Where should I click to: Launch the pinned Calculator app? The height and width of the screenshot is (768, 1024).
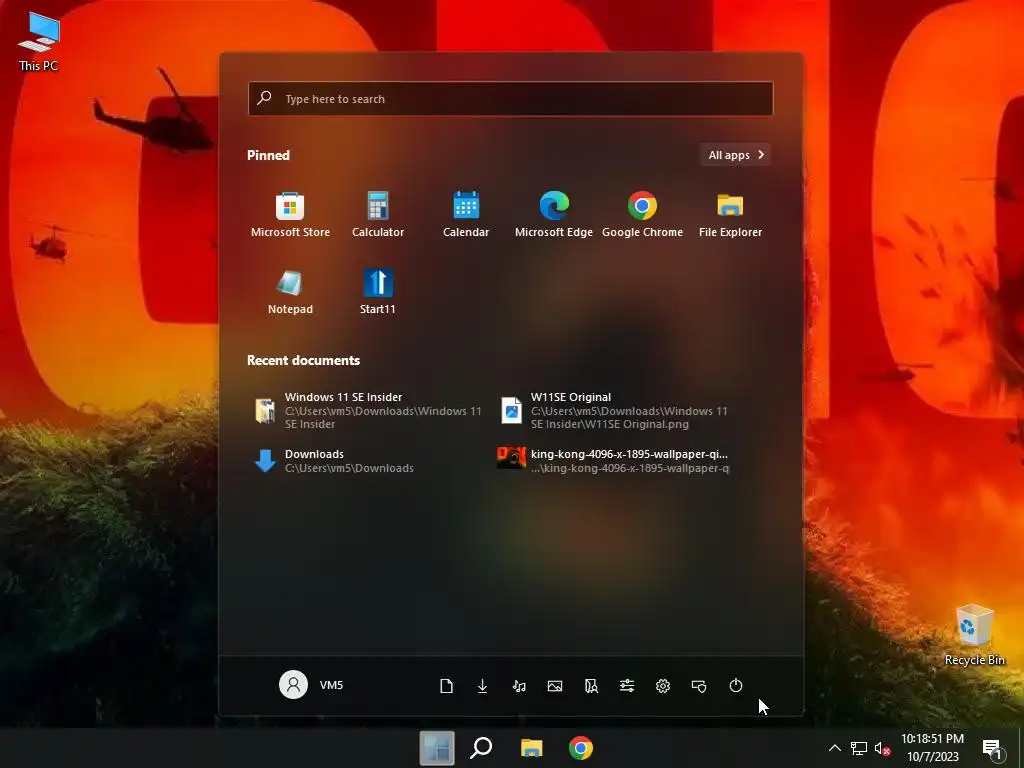tap(377, 215)
